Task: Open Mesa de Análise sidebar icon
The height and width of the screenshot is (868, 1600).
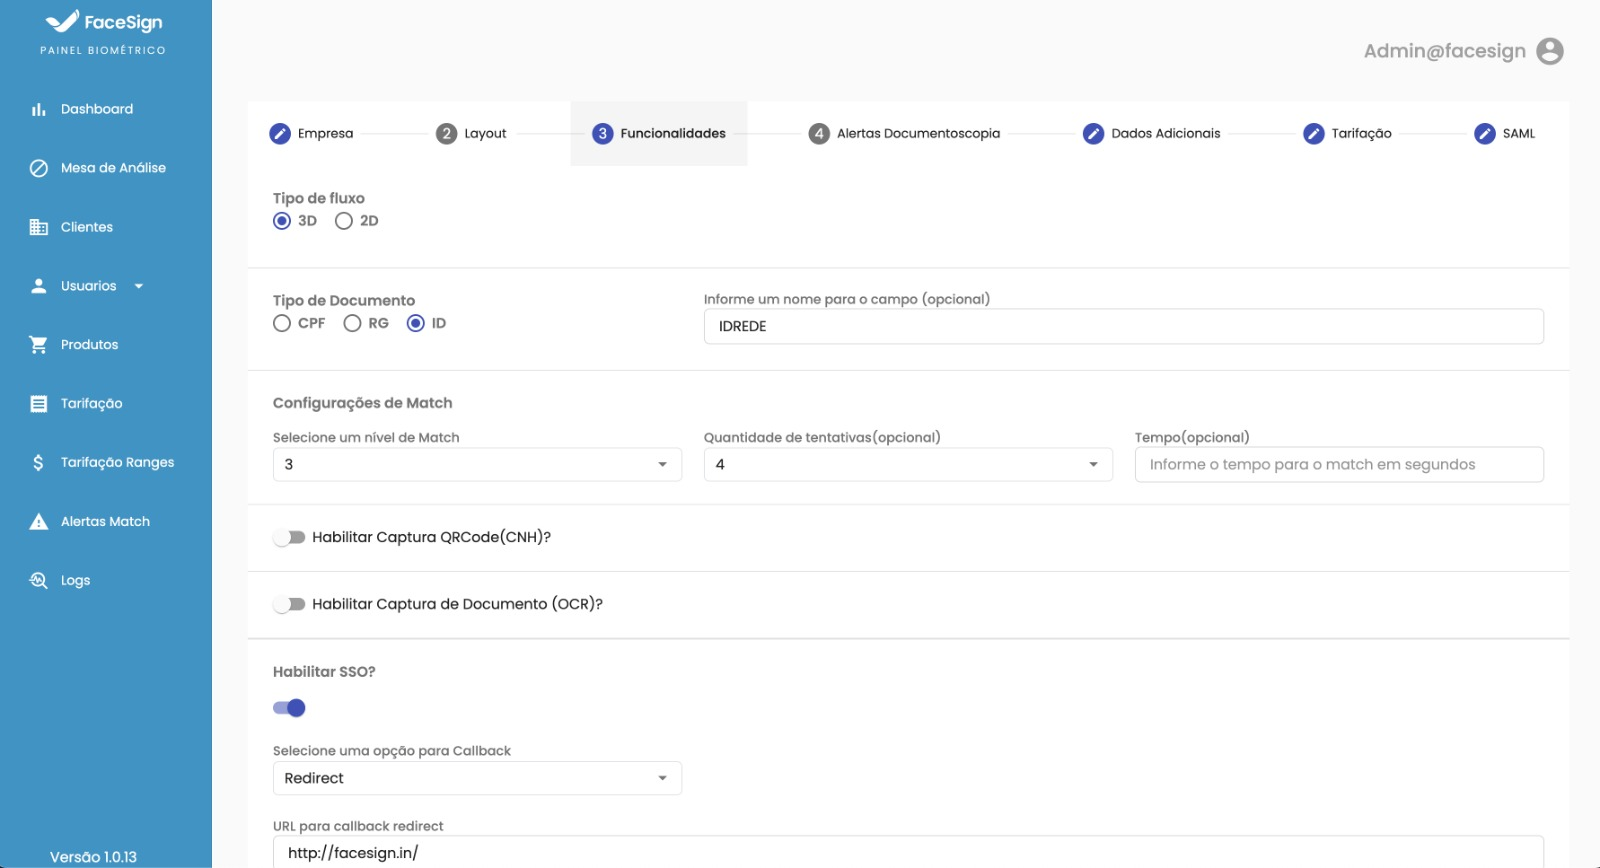Action: point(38,168)
